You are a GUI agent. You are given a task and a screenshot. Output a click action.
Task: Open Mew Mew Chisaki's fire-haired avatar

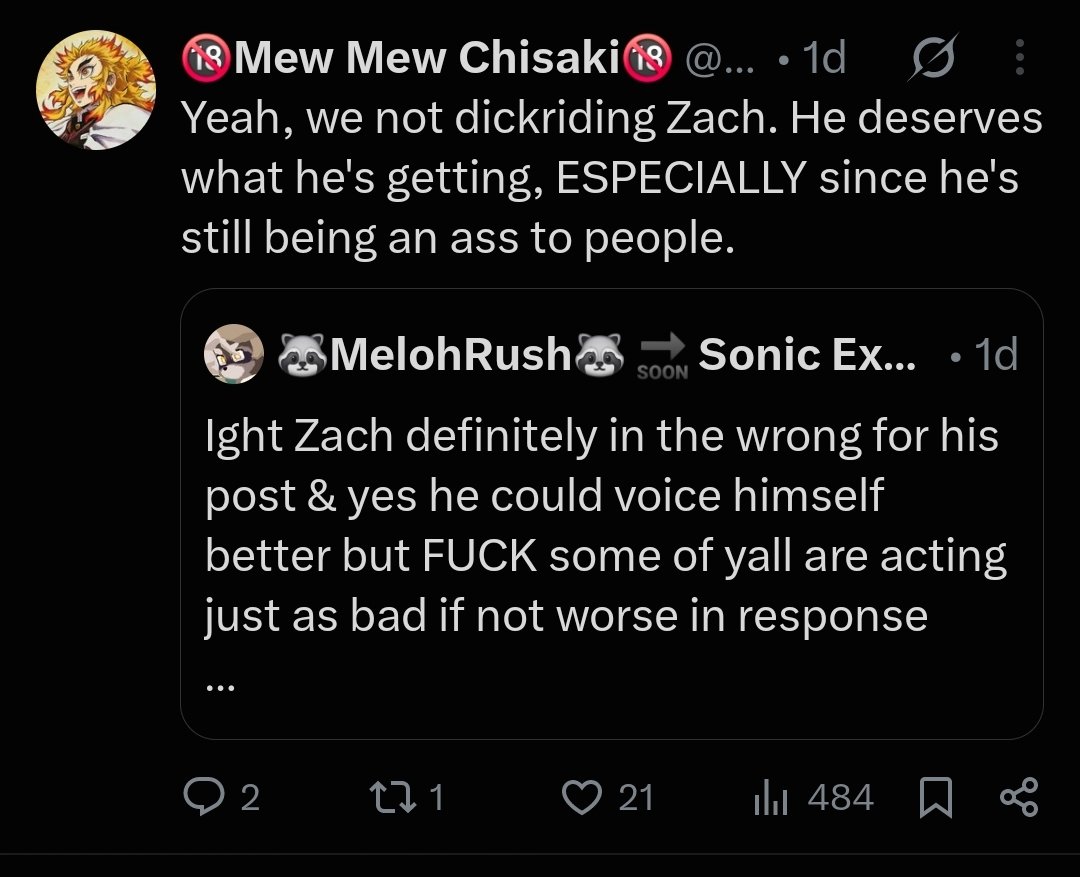[x=96, y=90]
